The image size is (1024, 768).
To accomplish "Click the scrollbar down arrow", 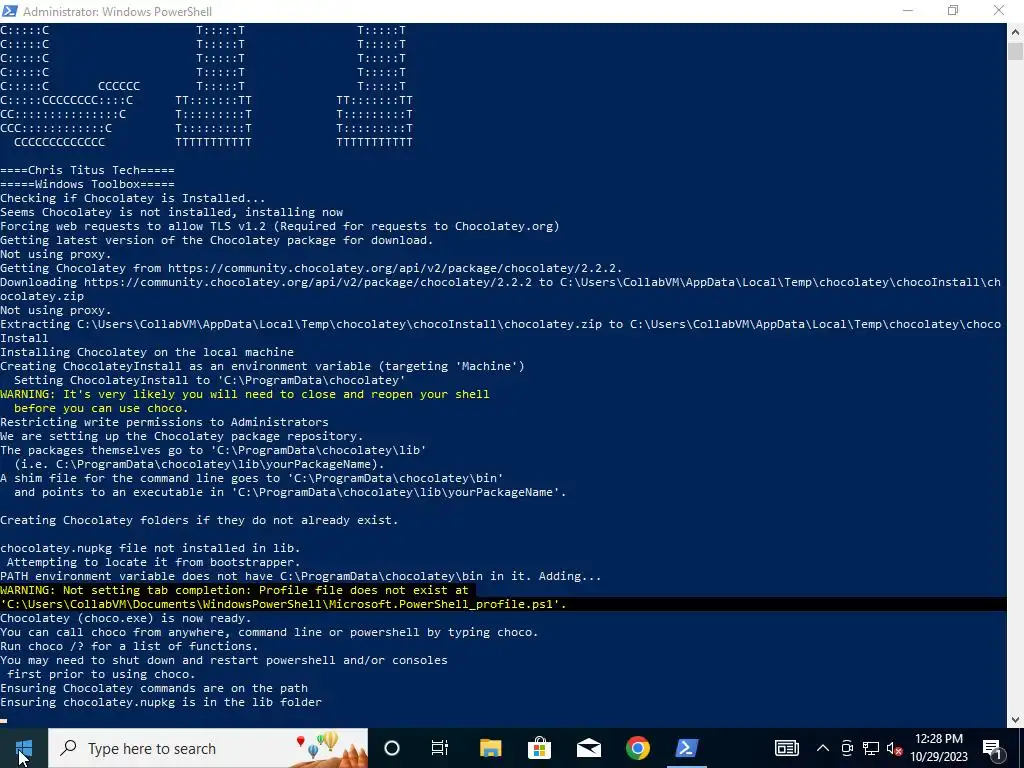I will coord(1016,720).
